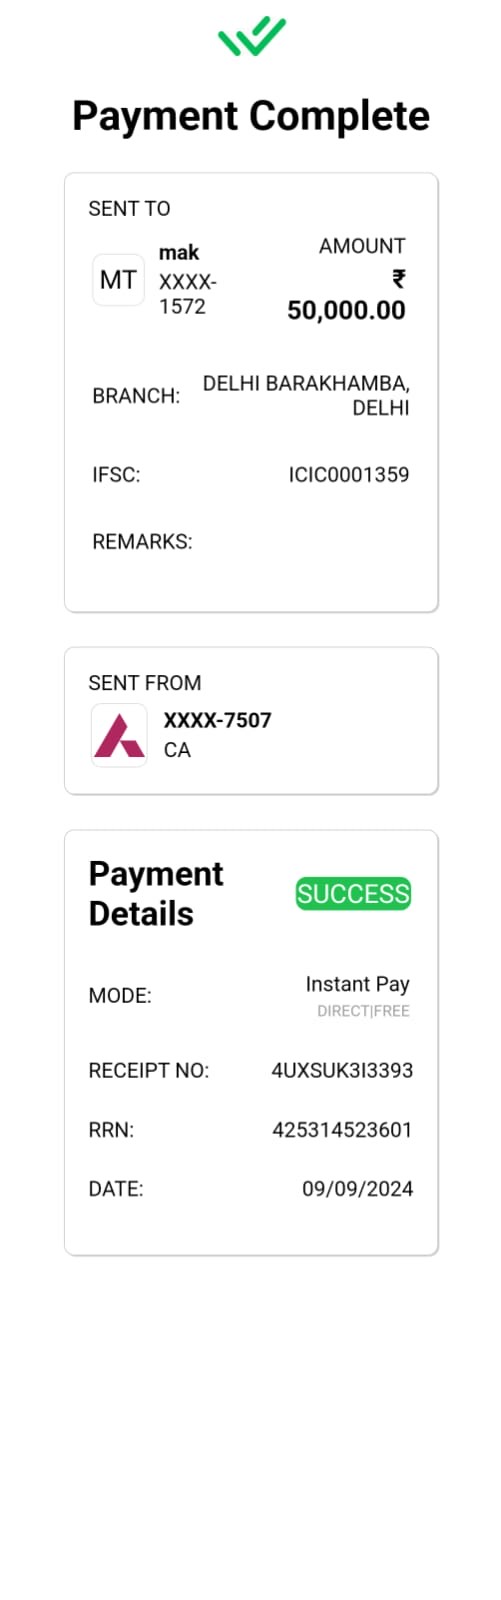
Task: Tap the Axis bank logo icon
Action: pyautogui.click(x=119, y=735)
